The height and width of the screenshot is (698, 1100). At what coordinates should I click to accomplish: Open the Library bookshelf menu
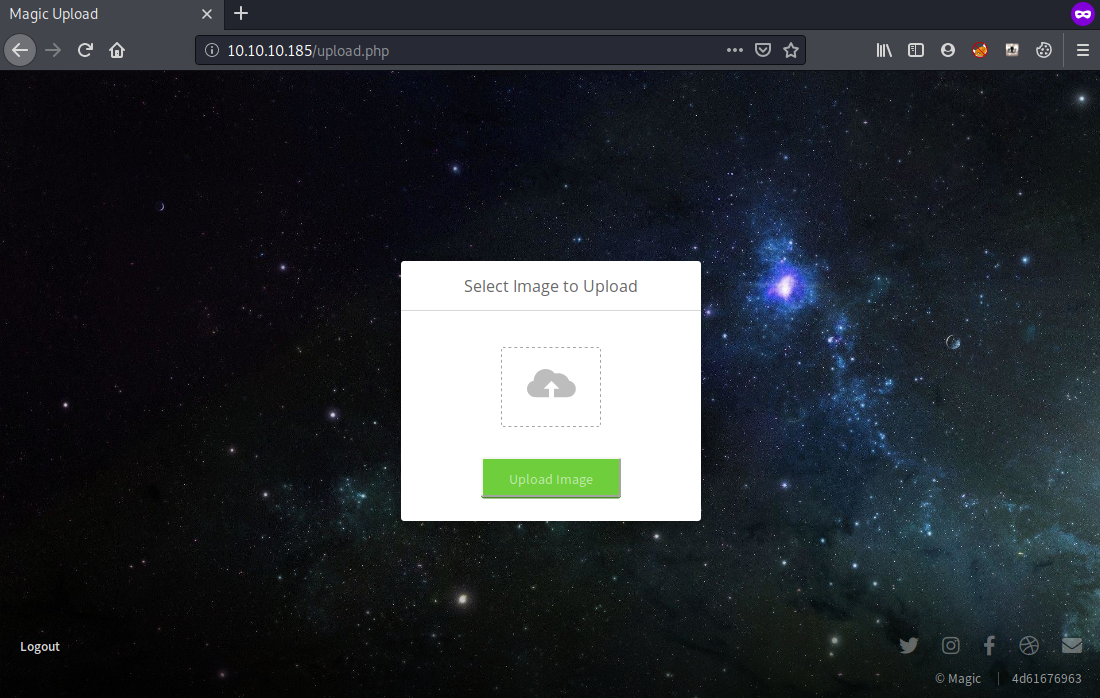pyautogui.click(x=884, y=50)
